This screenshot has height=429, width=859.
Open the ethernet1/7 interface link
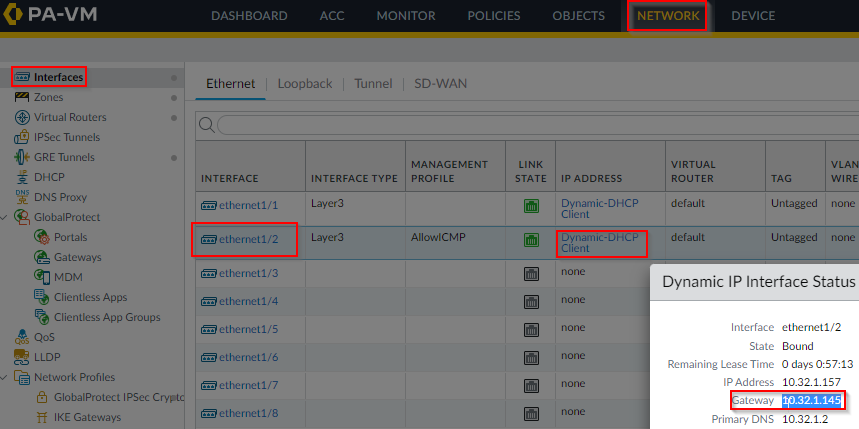(249, 385)
